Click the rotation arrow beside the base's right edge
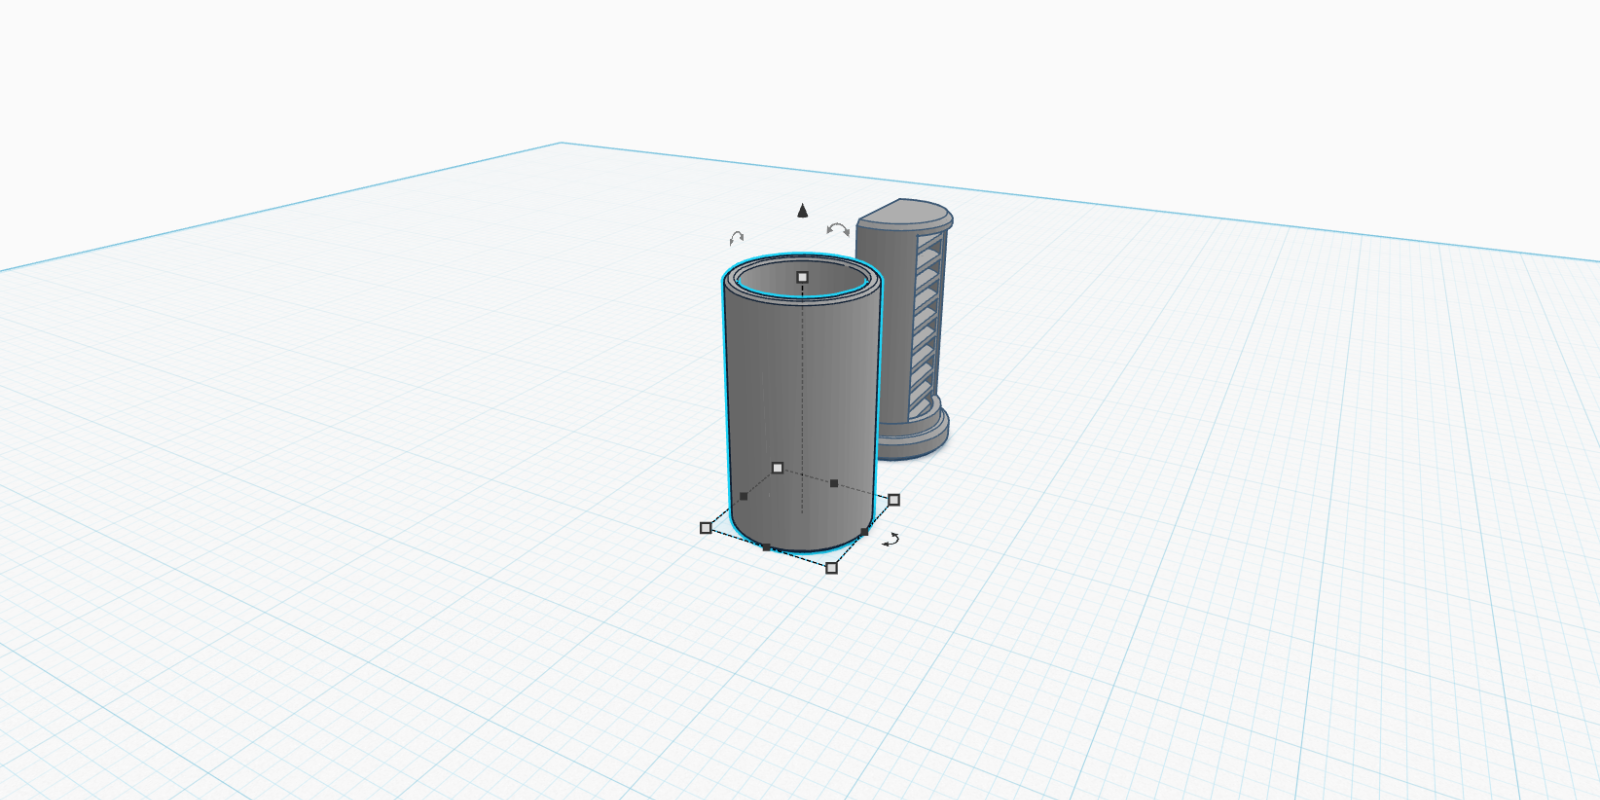 [890, 540]
